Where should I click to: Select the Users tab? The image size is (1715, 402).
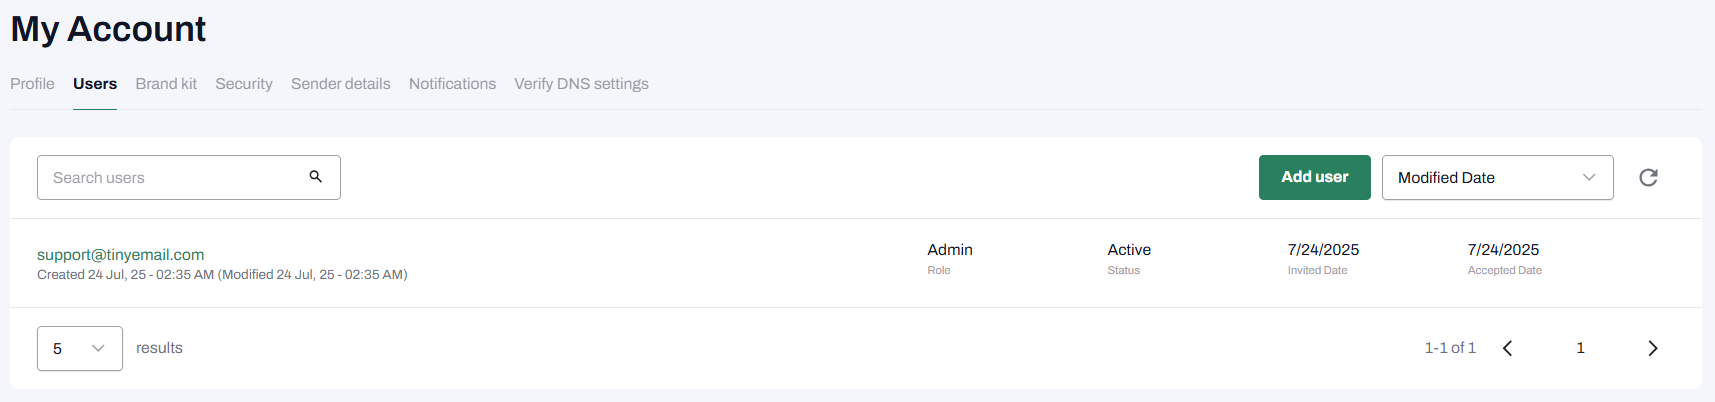click(x=95, y=84)
